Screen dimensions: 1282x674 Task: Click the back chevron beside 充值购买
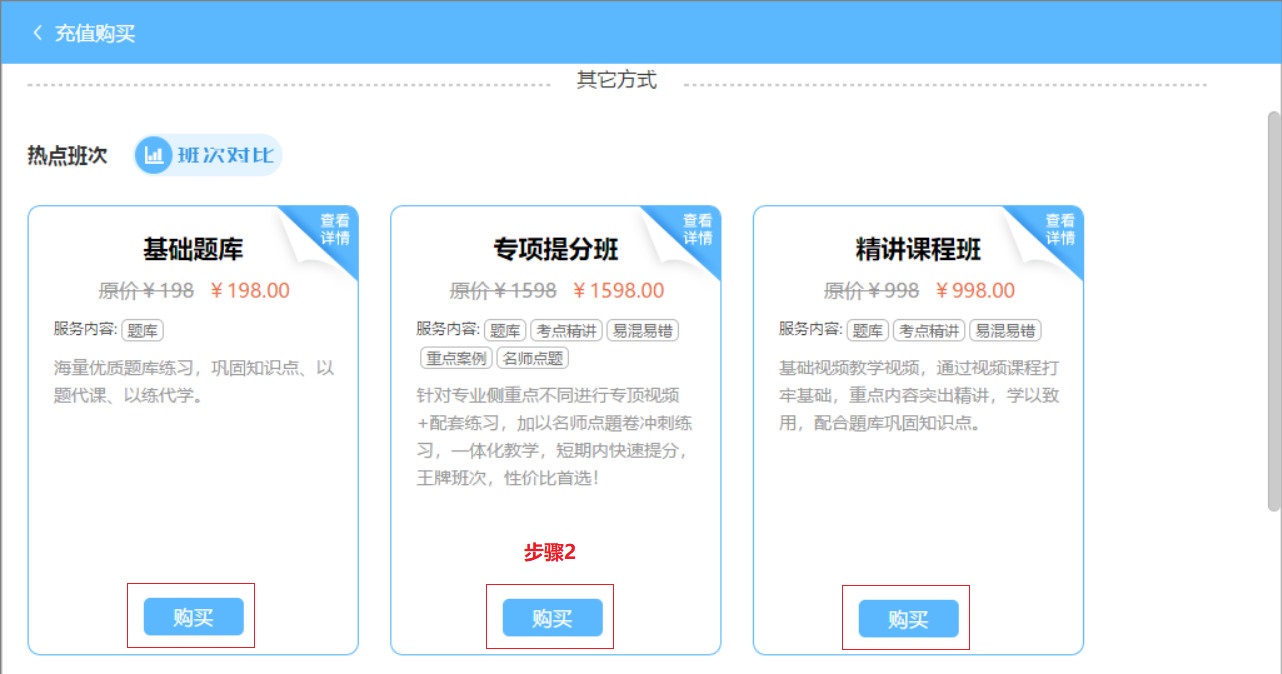coord(38,33)
